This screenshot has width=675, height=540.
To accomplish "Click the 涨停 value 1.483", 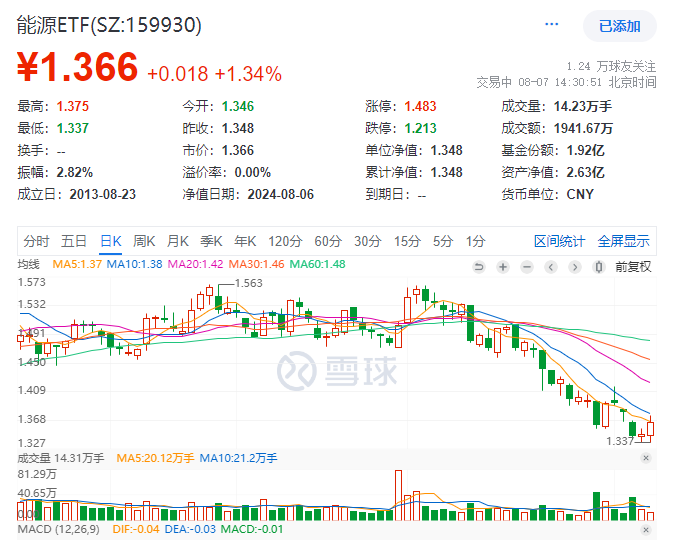I will [421, 106].
